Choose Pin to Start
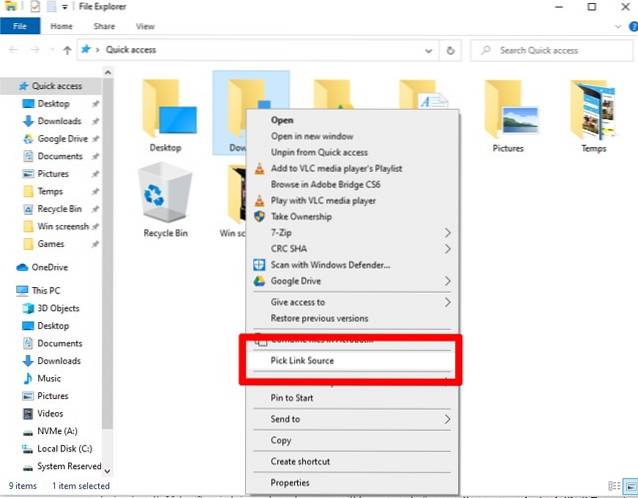 pyautogui.click(x=352, y=398)
